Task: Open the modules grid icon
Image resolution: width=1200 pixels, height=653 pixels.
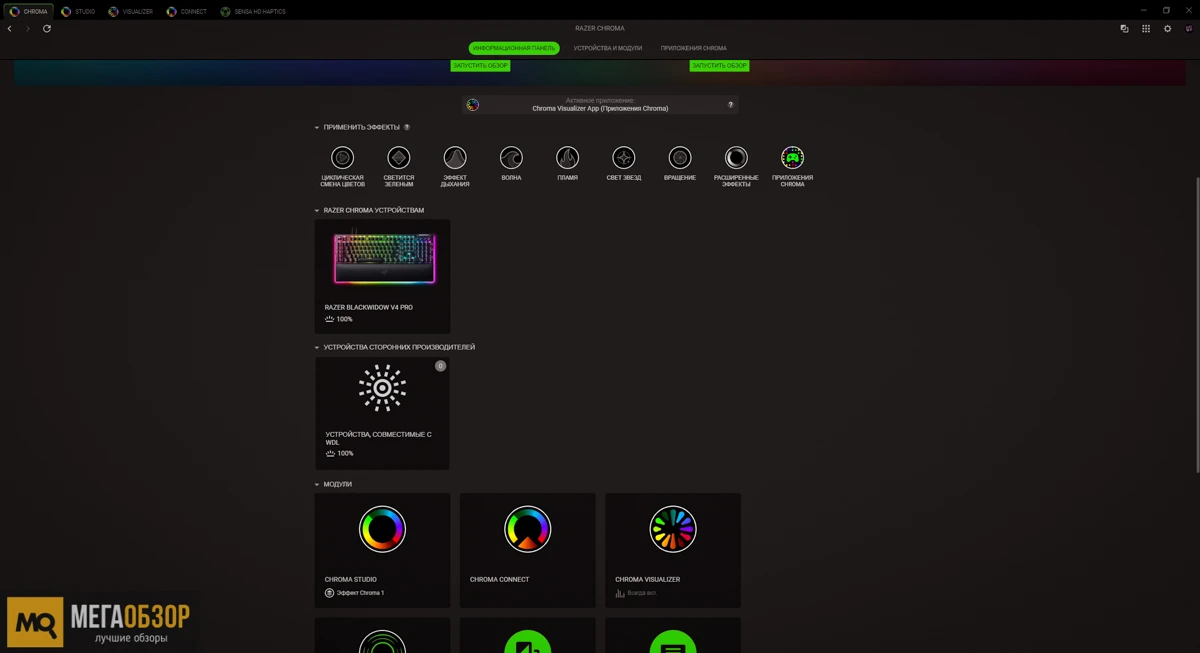Action: [x=1146, y=29]
